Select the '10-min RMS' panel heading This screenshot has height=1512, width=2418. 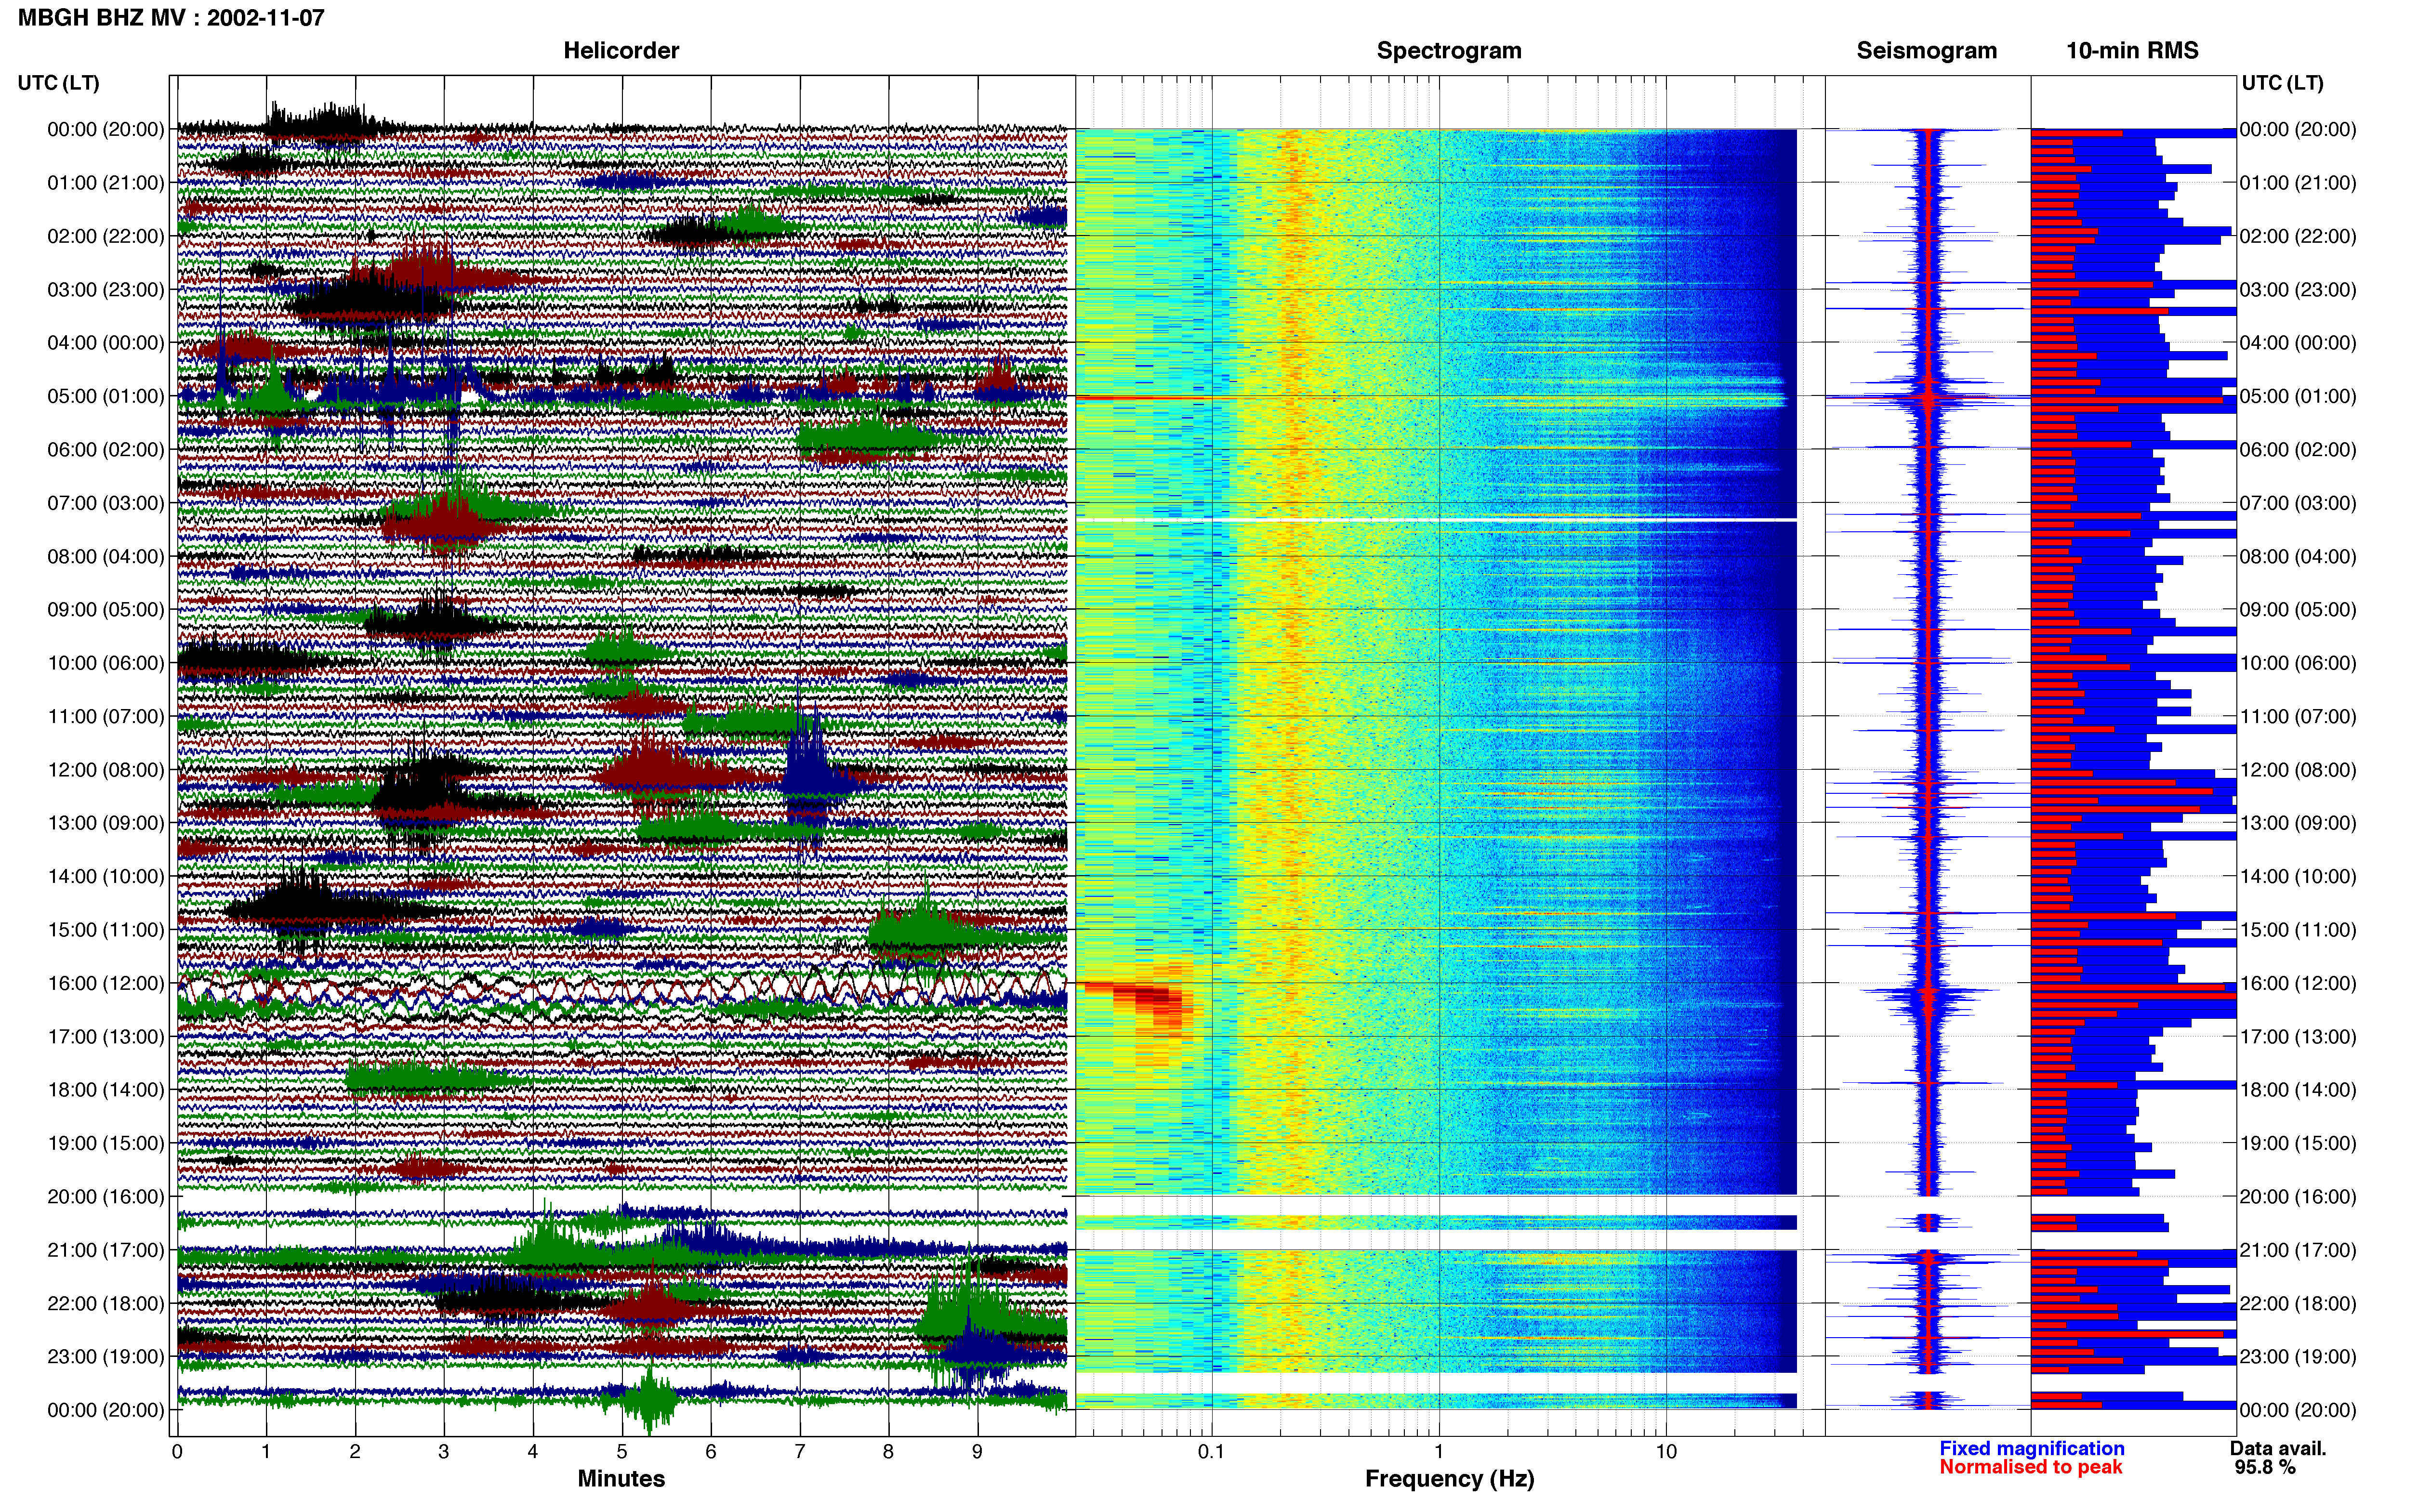tap(2132, 50)
